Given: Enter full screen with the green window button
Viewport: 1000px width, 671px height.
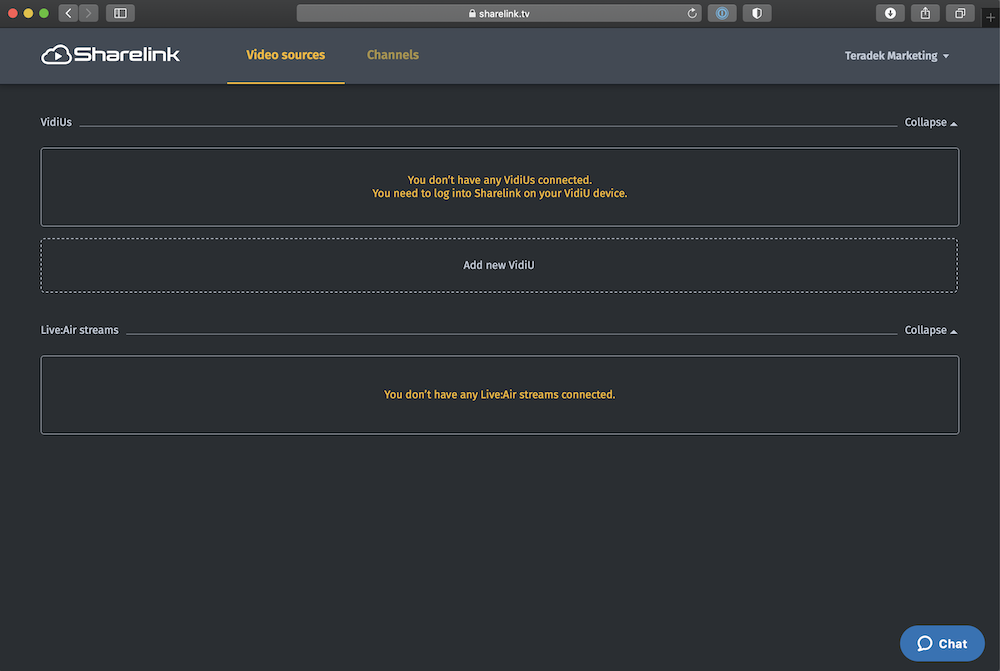Looking at the screenshot, I should (44, 13).
